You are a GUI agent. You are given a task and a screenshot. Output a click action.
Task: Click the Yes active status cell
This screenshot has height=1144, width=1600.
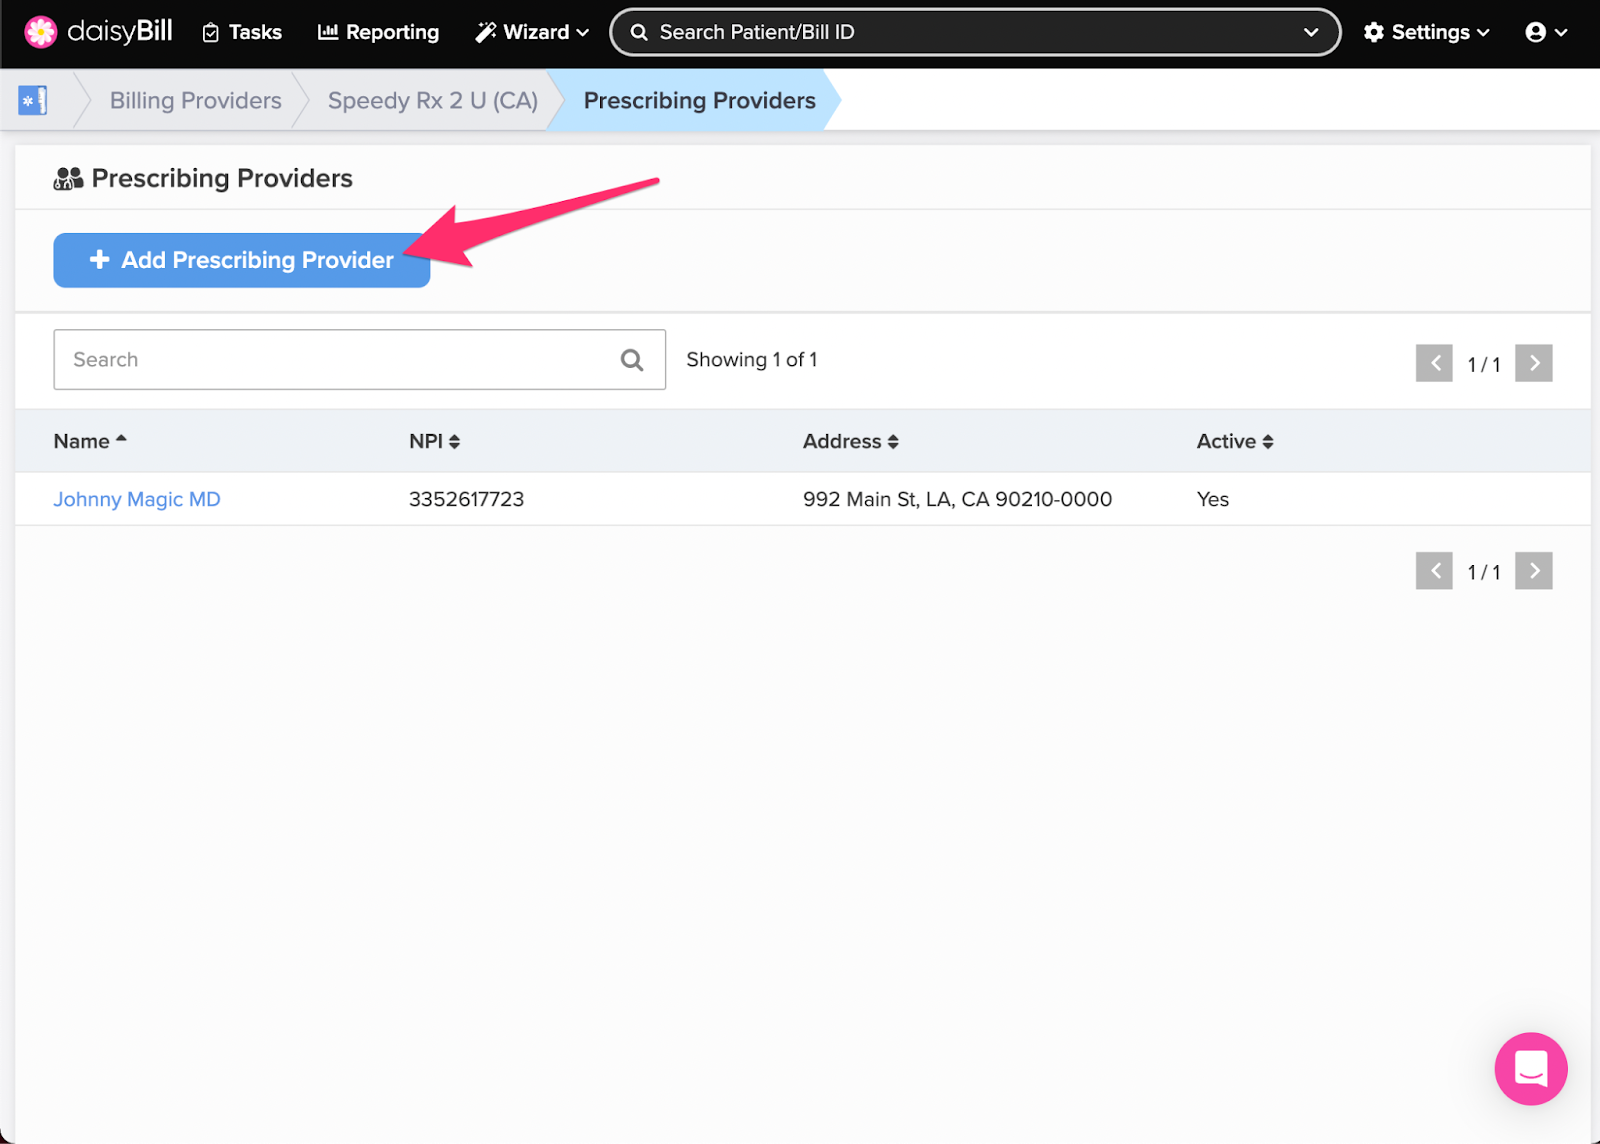(x=1213, y=499)
